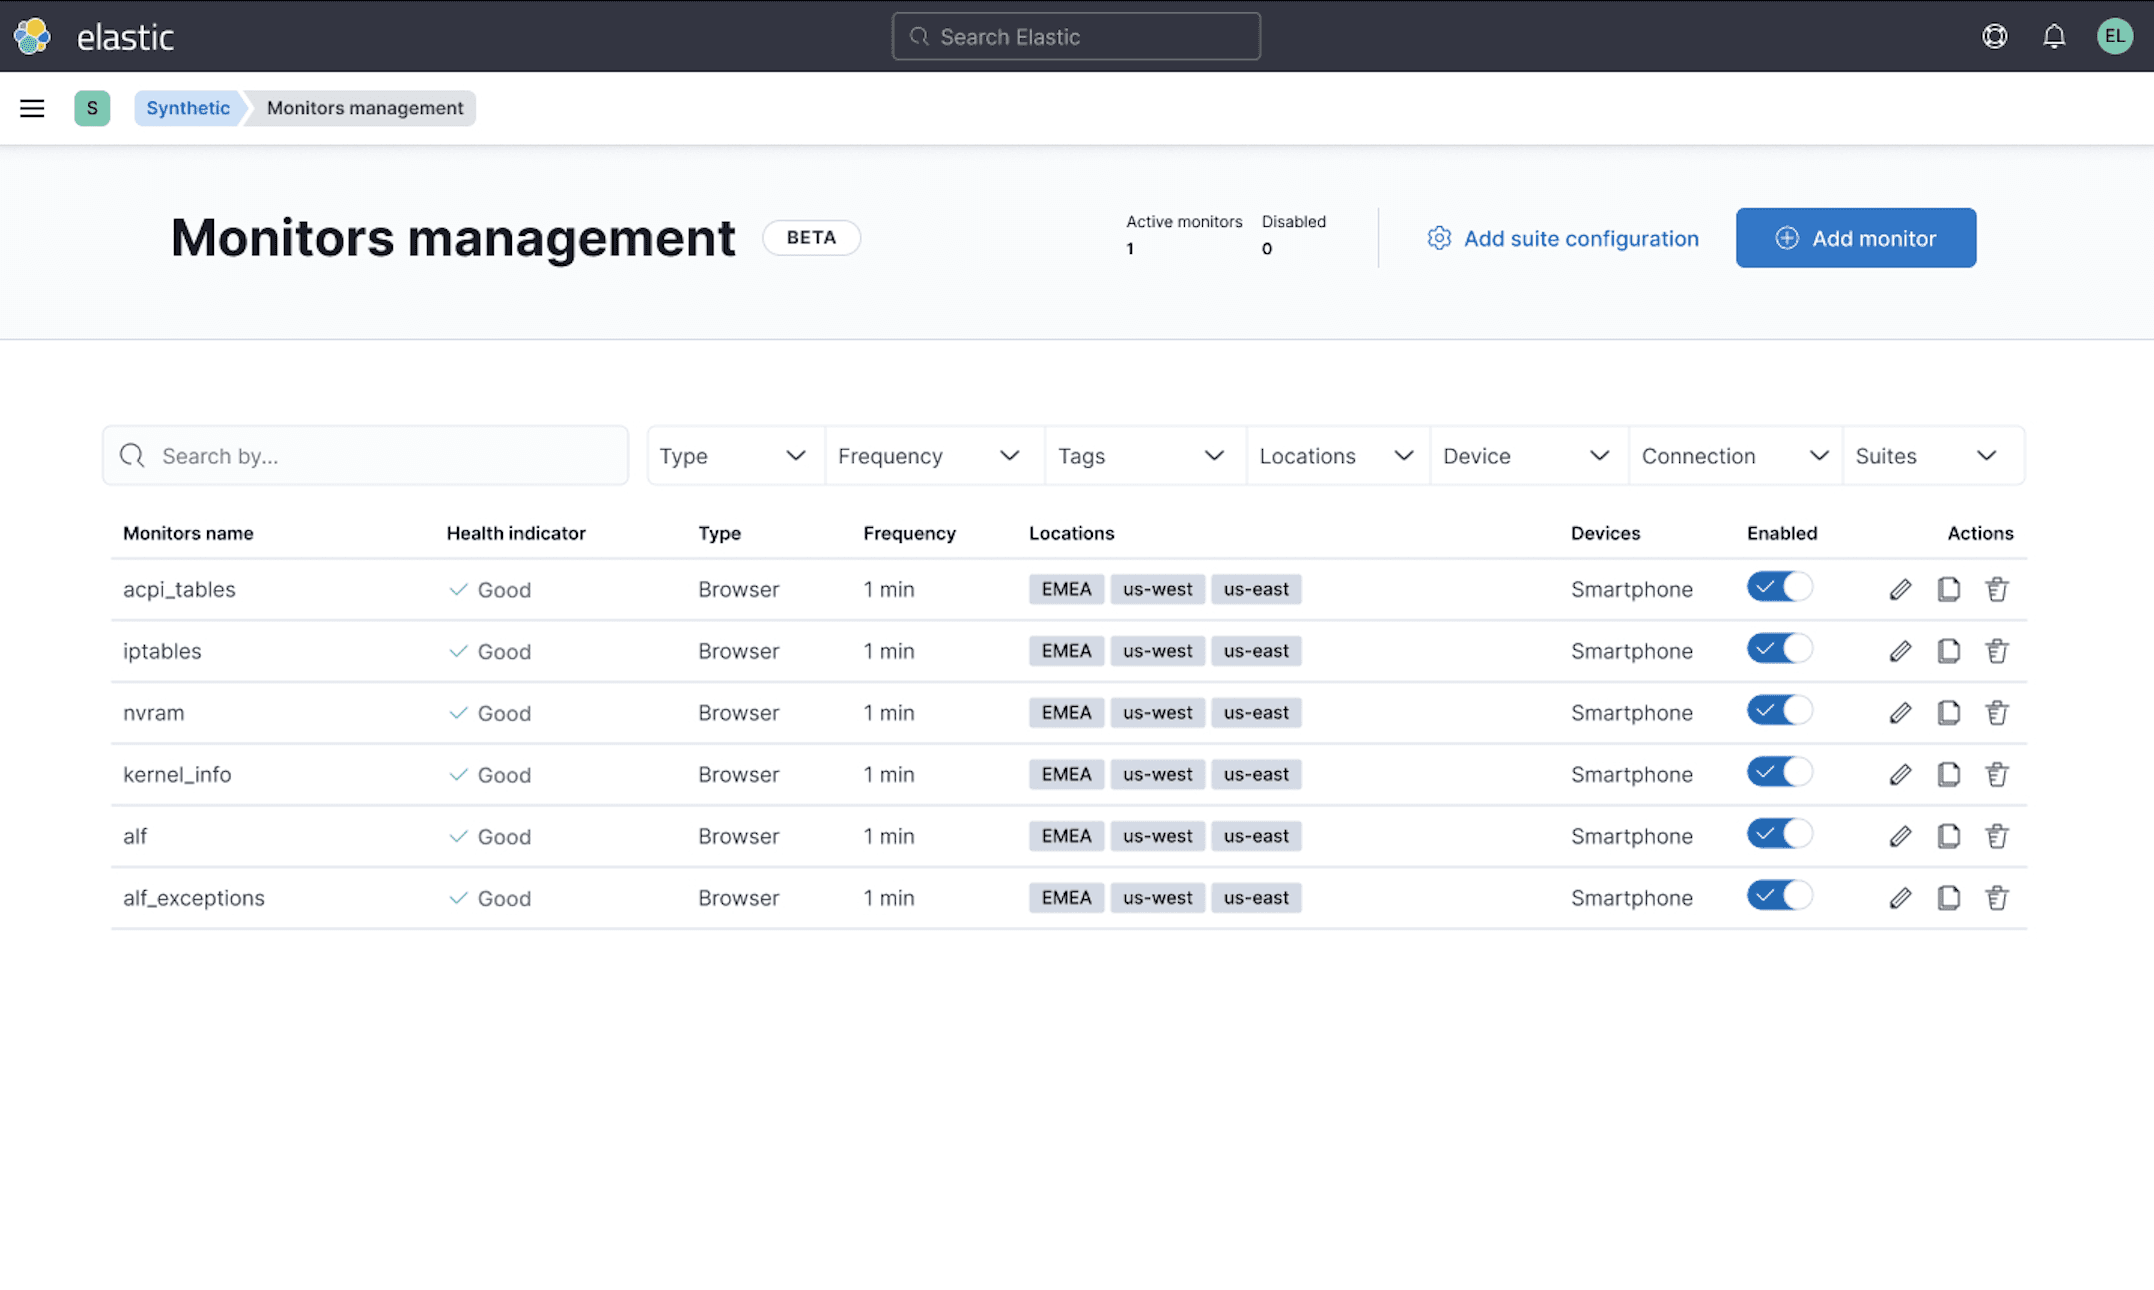
Task: Go to the Synthetic breadcrumb
Action: 188,108
